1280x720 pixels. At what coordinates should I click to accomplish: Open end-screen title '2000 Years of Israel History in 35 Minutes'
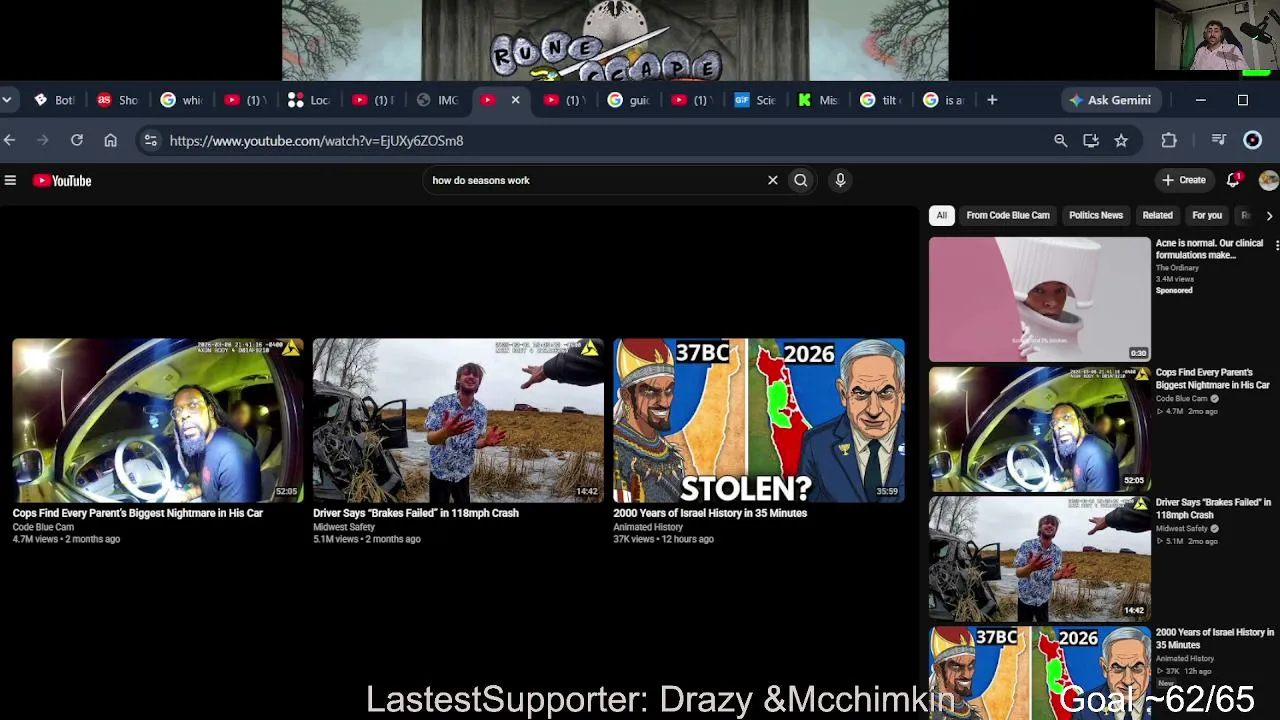point(710,513)
